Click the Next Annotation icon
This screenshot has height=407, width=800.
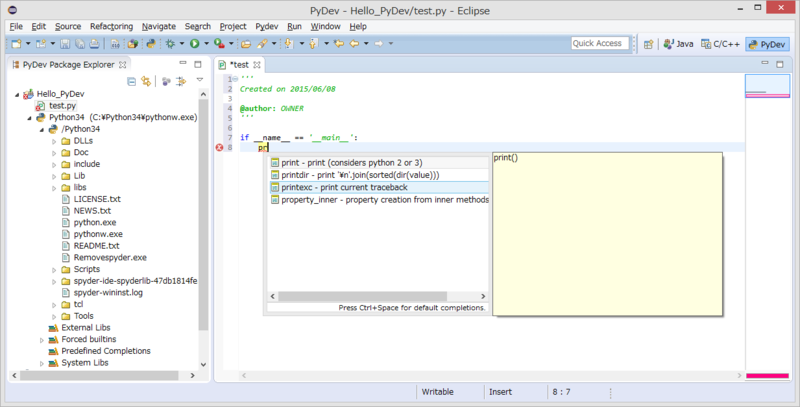289,44
